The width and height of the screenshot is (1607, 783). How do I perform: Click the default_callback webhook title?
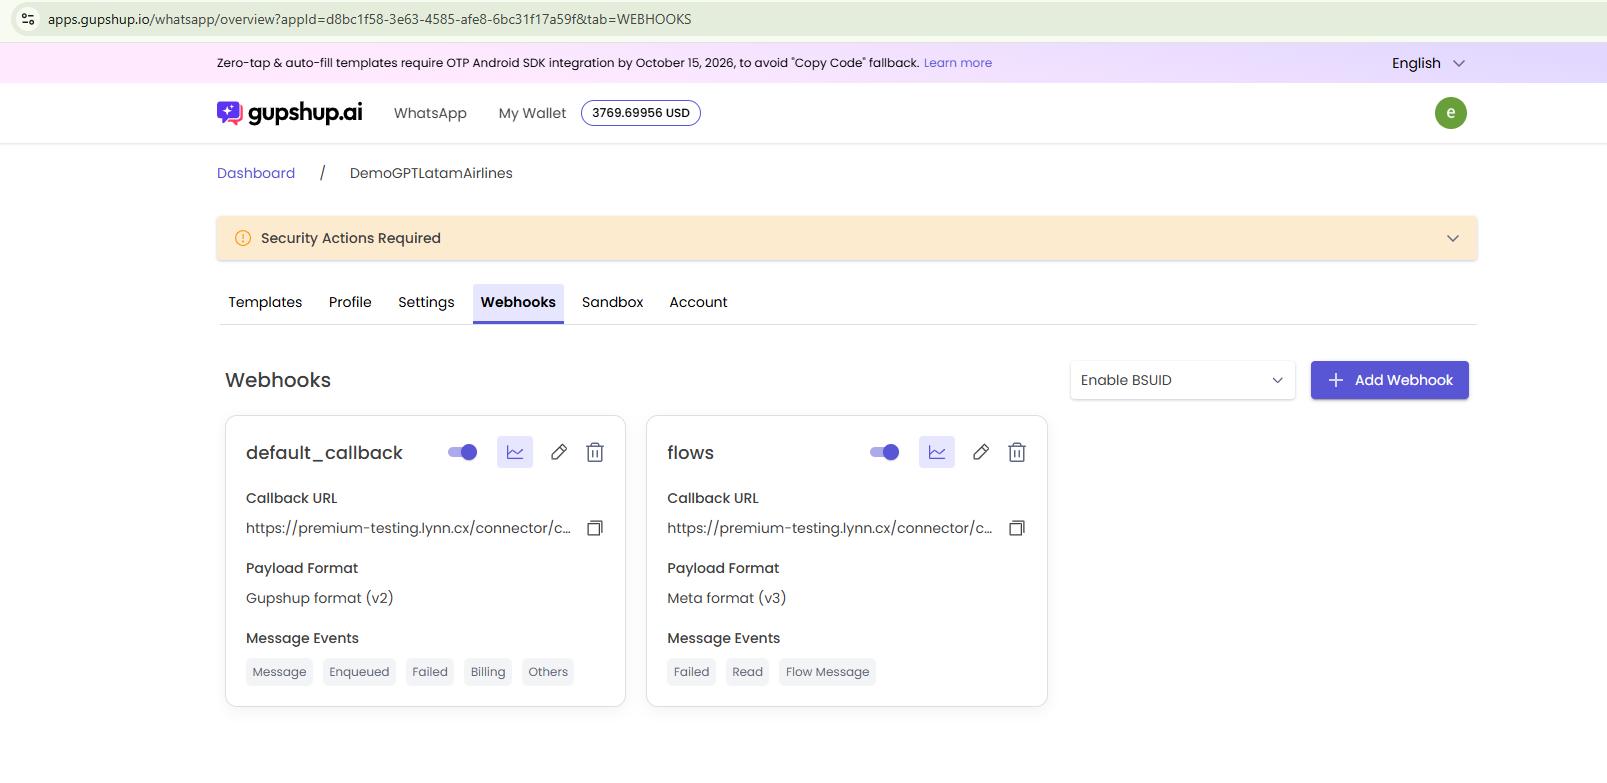tap(324, 453)
